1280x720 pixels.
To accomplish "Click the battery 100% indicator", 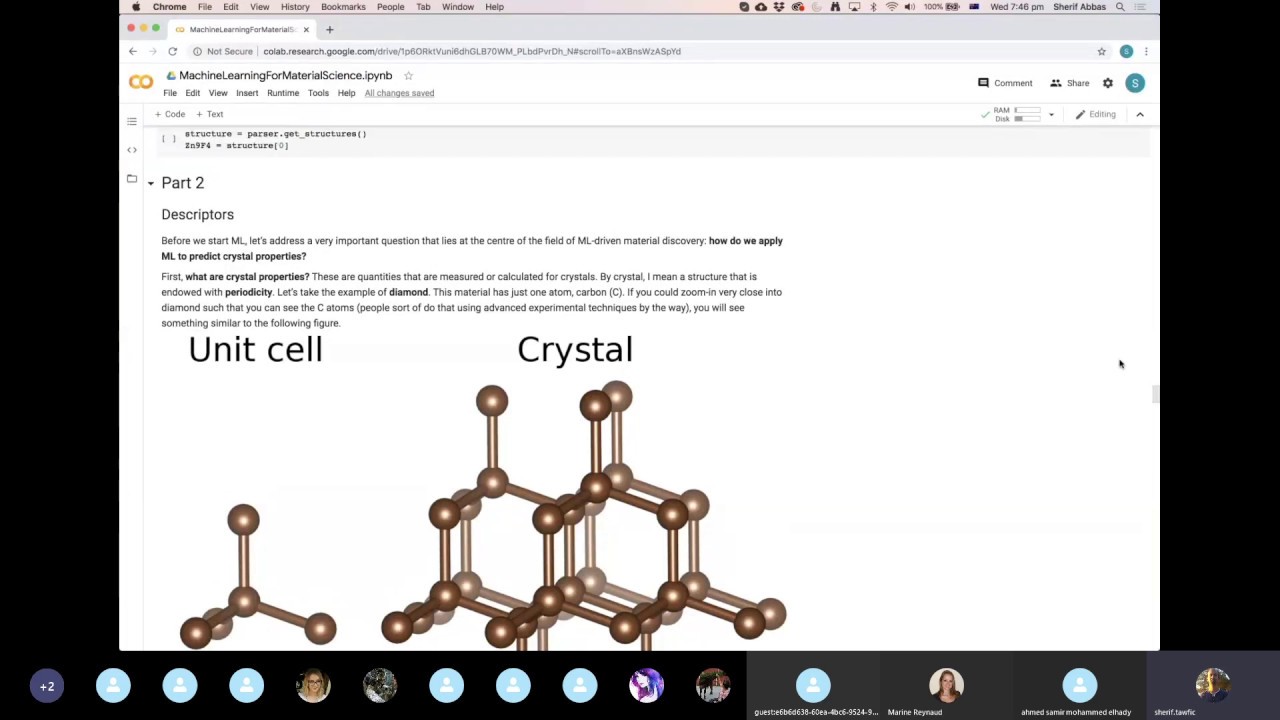I will tap(942, 7).
